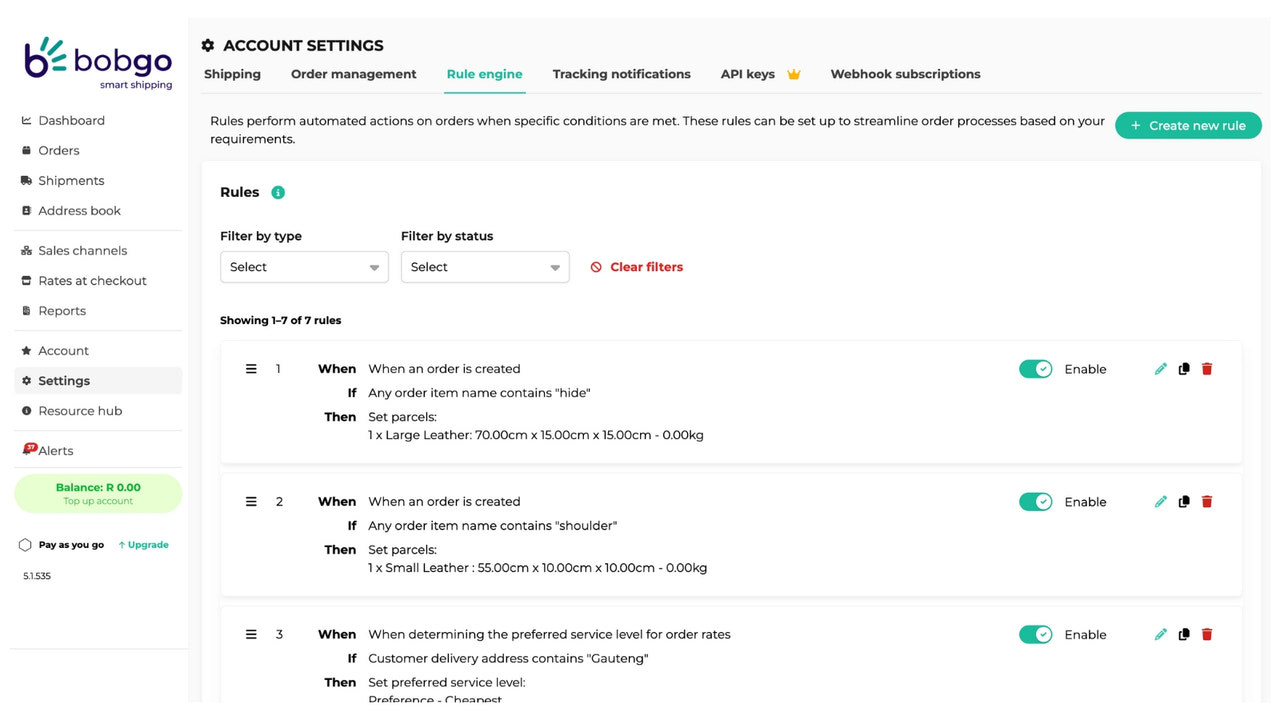Click the green Balance top up banner

click(98, 493)
